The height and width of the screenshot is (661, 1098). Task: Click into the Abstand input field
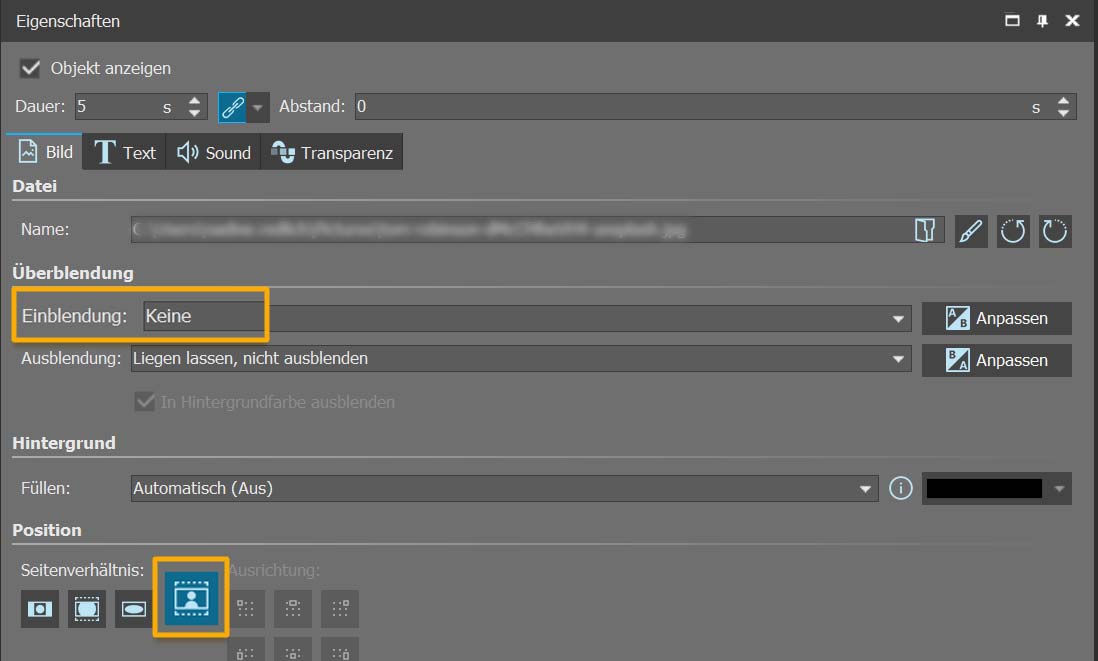click(x=690, y=107)
